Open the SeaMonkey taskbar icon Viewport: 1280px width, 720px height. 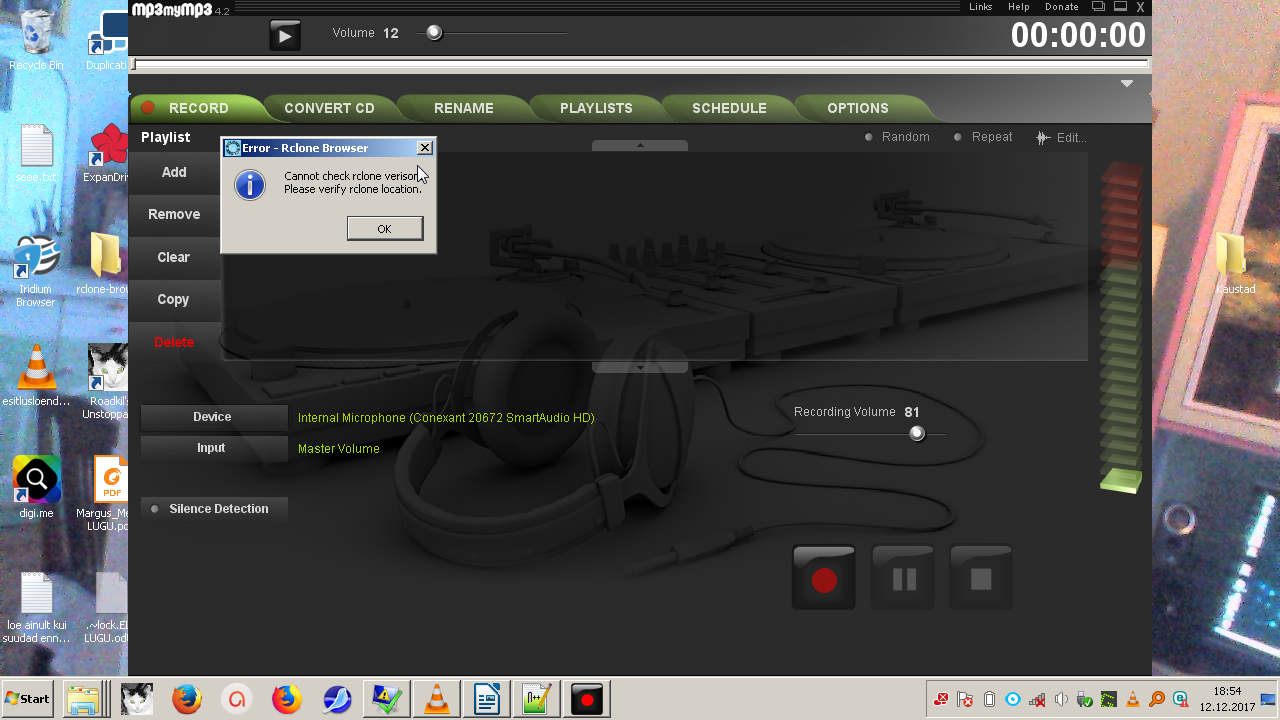click(337, 699)
